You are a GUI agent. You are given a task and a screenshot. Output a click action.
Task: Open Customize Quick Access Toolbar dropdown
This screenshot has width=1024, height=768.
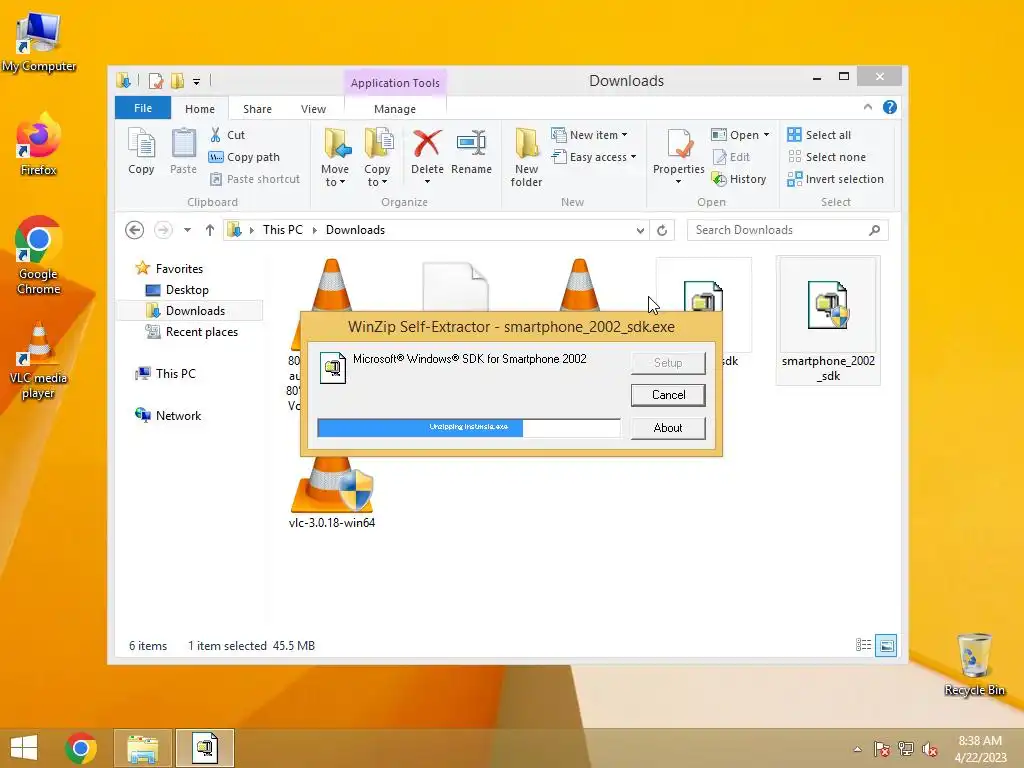coord(197,82)
